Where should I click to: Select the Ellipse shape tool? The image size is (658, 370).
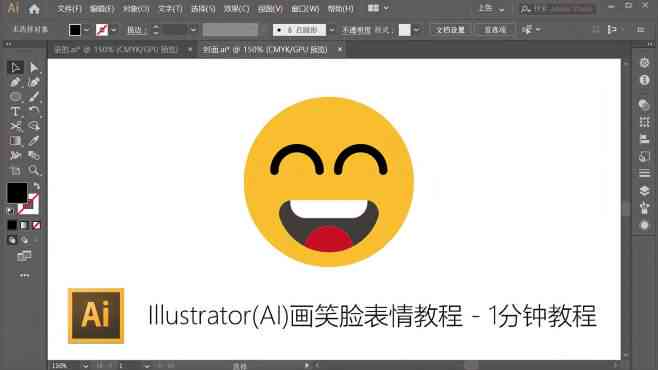click(x=15, y=97)
